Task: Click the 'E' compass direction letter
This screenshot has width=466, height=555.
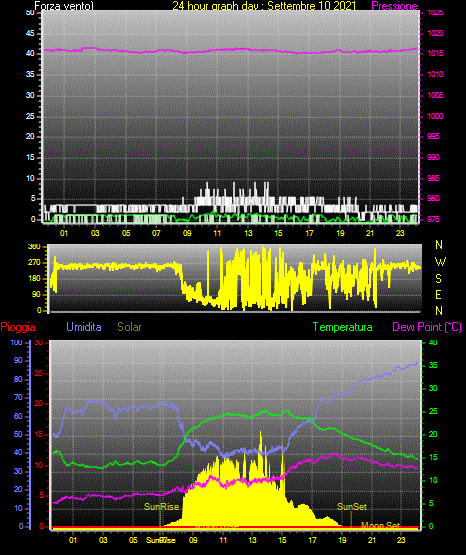Action: pyautogui.click(x=438, y=295)
